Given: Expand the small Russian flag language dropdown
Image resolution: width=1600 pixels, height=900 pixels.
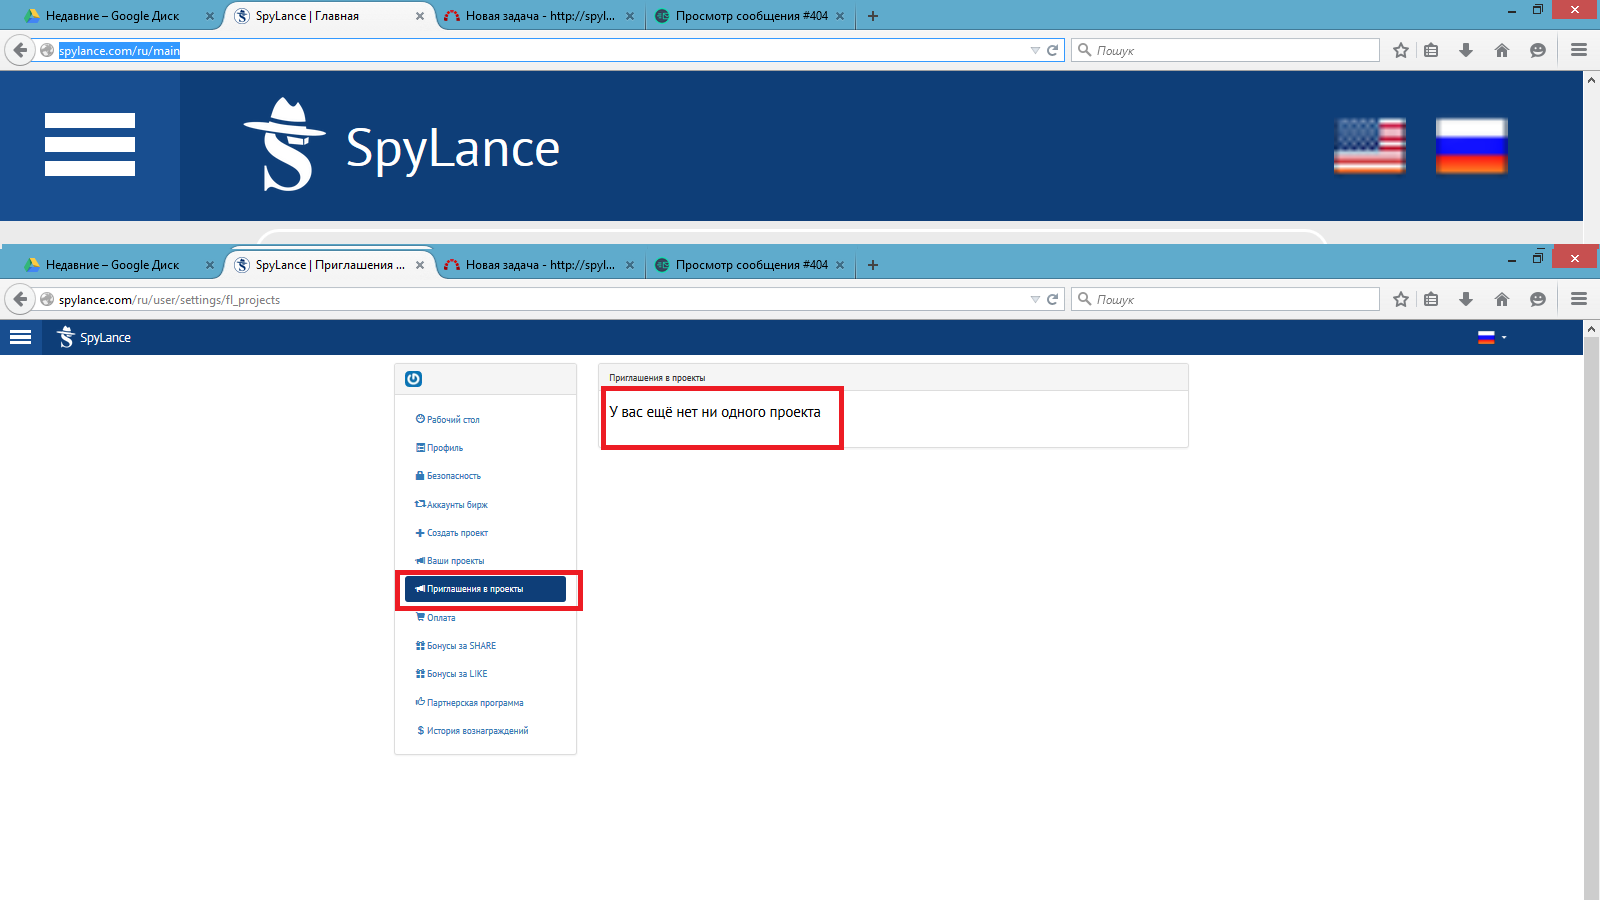Looking at the screenshot, I should [x=1491, y=338].
